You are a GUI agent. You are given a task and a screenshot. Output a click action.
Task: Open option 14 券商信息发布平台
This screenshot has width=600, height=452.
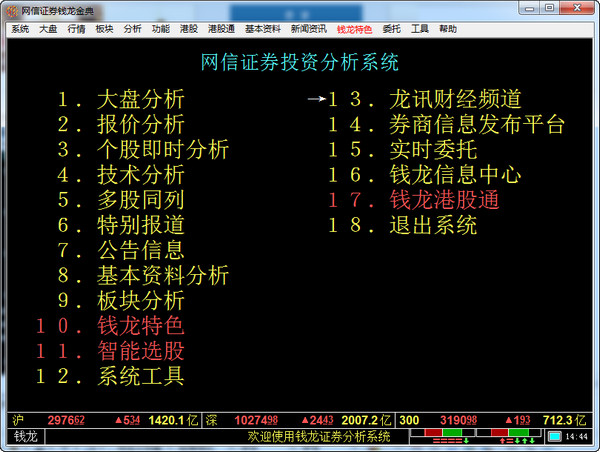(x=447, y=124)
